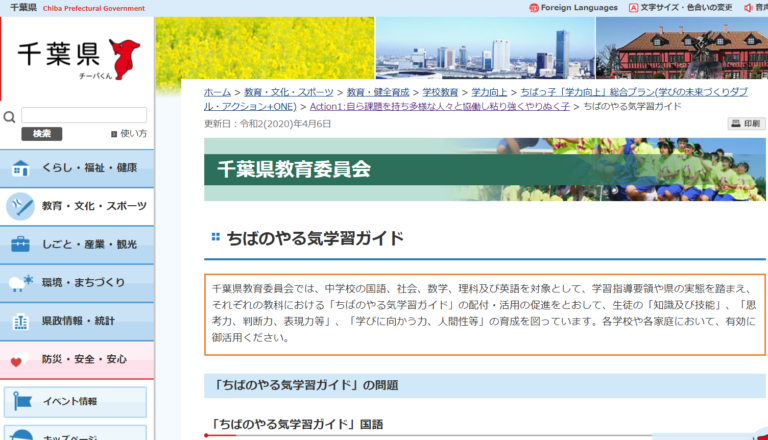This screenshot has width=768, height=440.
Task: Click the speaker audio icon
Action: 748,8
